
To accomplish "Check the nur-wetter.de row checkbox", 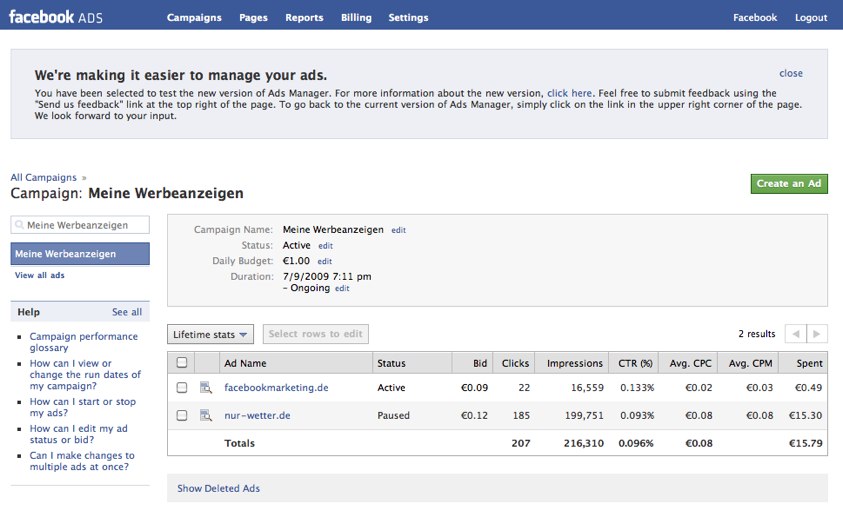I will pyautogui.click(x=182, y=415).
